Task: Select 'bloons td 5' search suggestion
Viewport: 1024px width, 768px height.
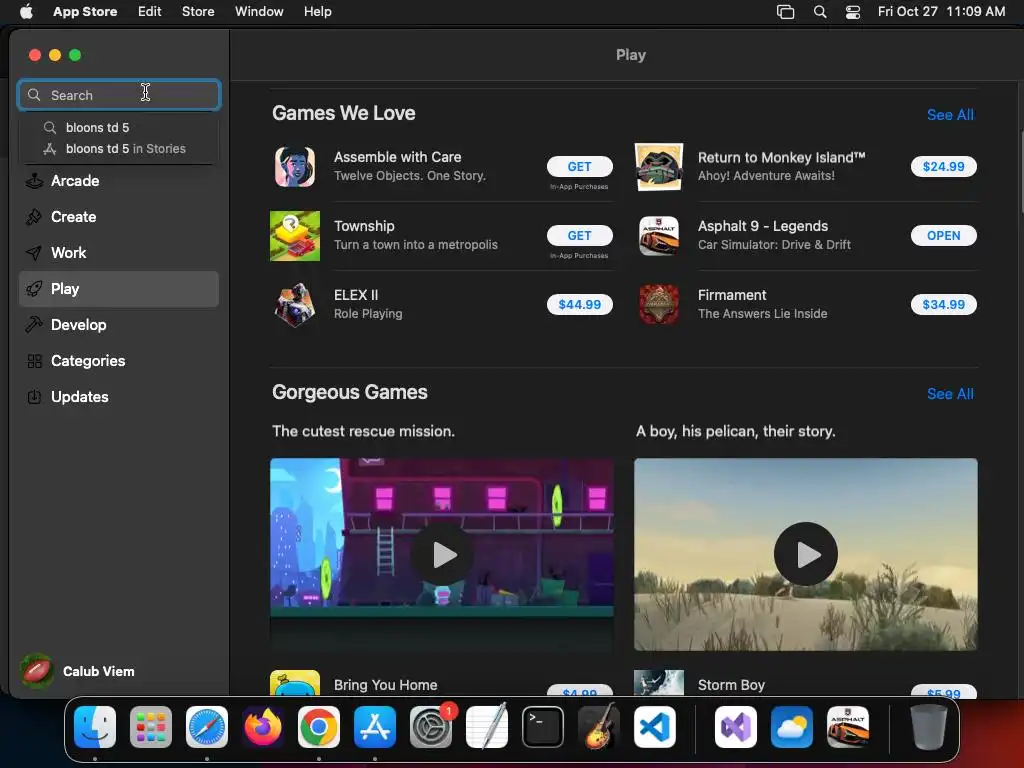Action: (x=119, y=127)
